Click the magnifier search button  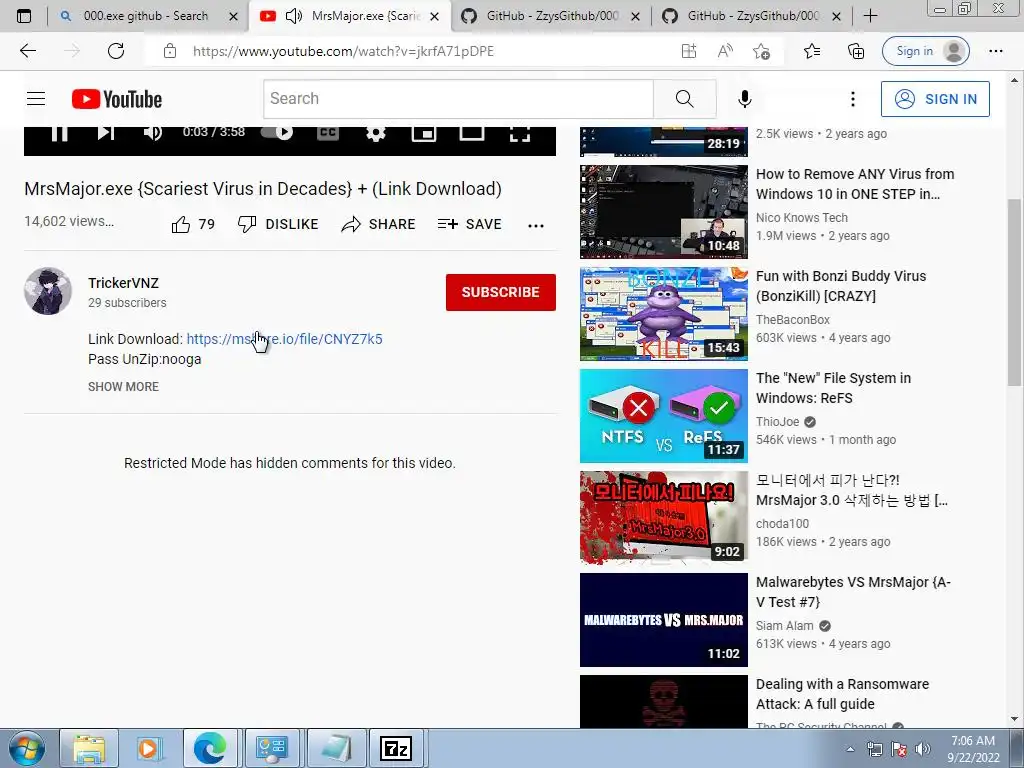(684, 99)
